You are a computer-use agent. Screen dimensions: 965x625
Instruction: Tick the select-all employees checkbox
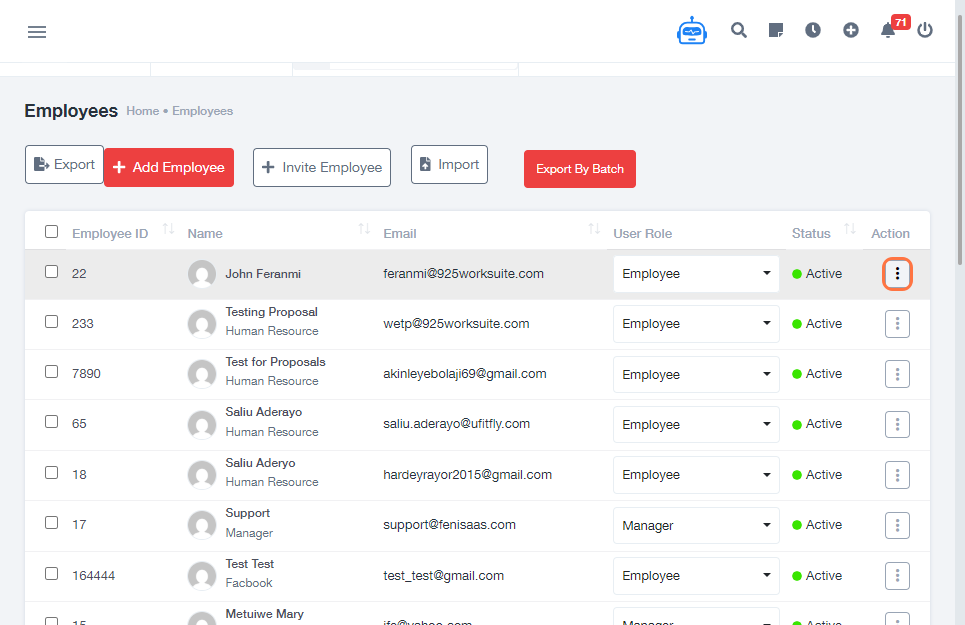(x=52, y=232)
